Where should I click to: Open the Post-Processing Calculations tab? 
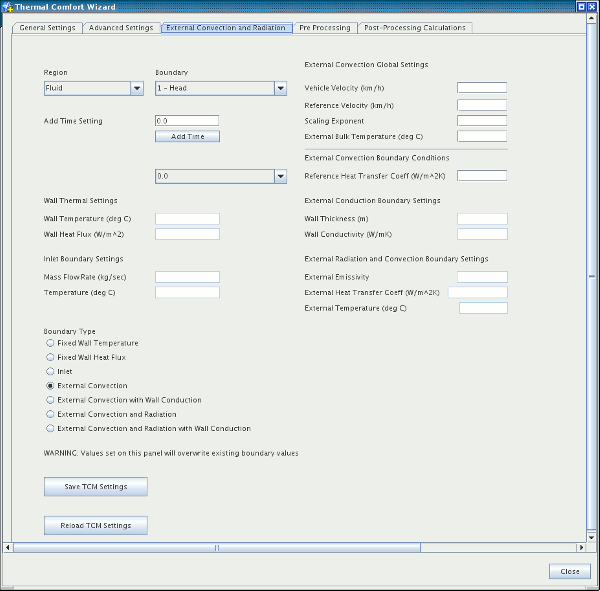point(415,28)
